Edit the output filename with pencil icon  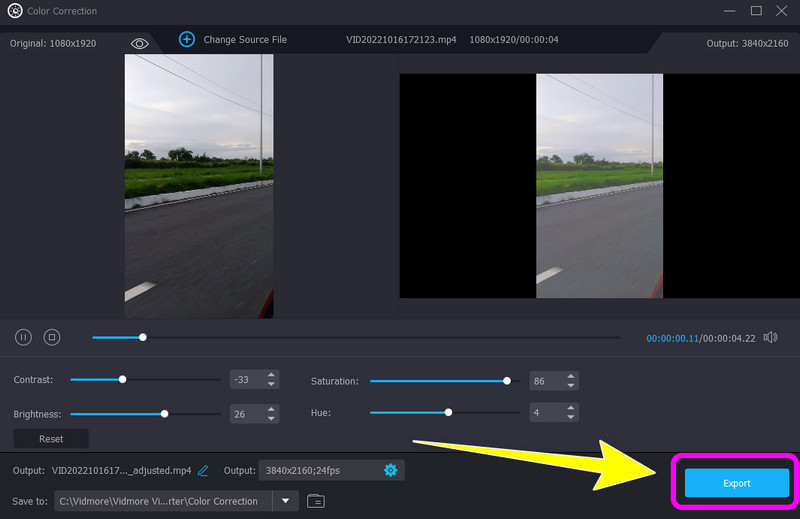pyautogui.click(x=203, y=470)
